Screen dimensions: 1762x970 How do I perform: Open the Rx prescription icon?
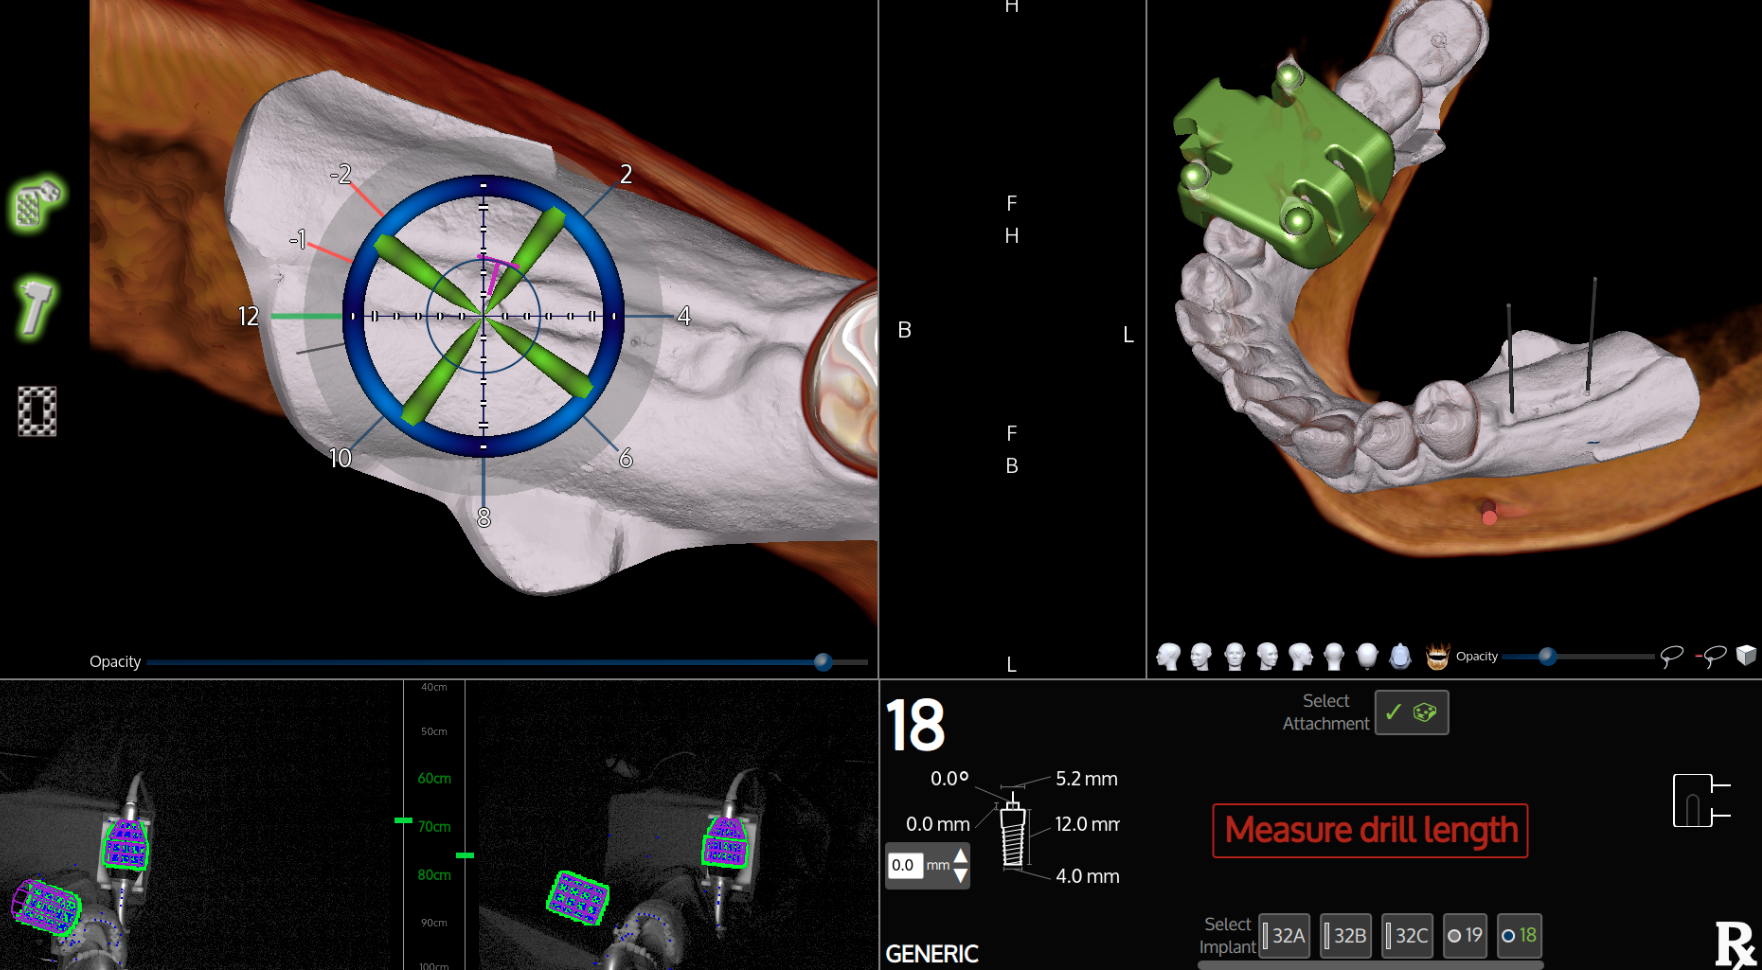click(1735, 945)
